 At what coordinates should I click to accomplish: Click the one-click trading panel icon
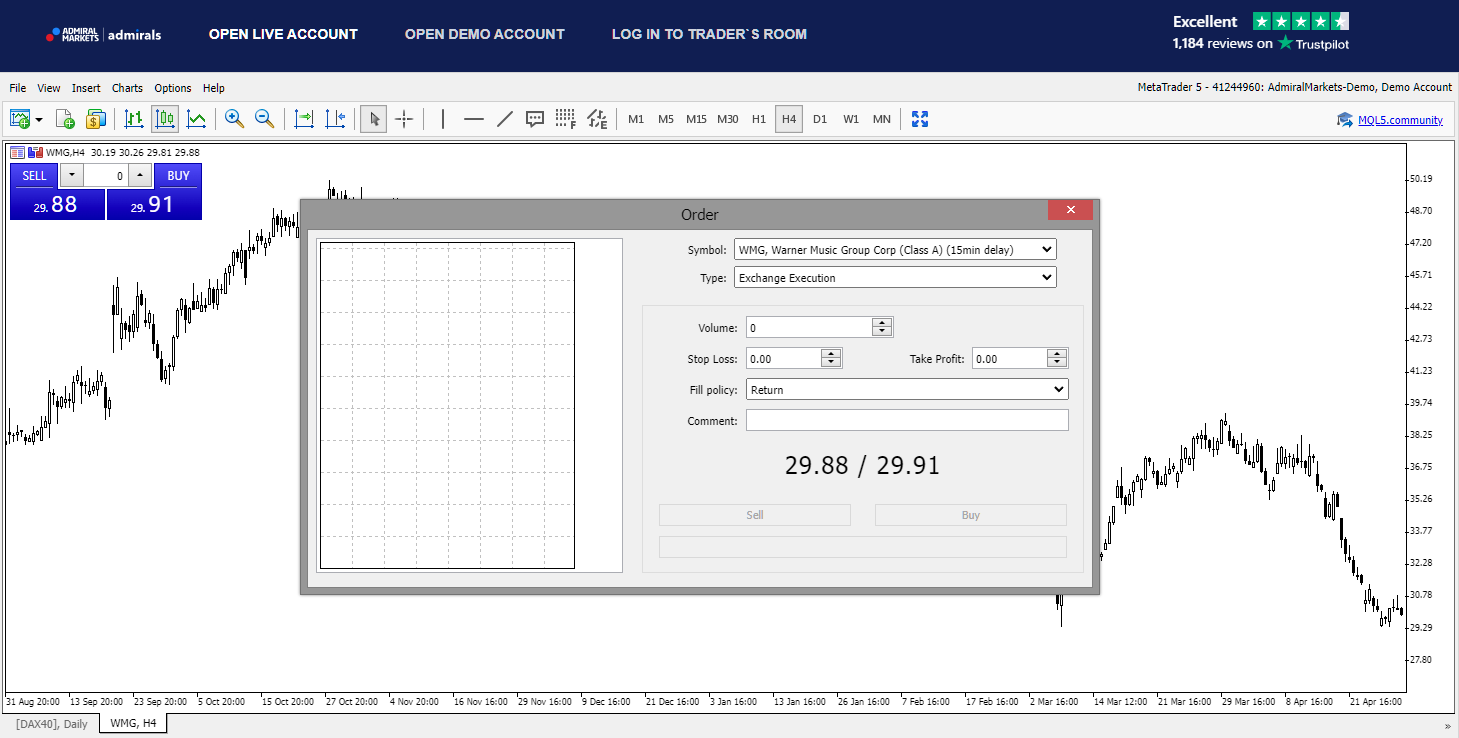[x=17, y=153]
